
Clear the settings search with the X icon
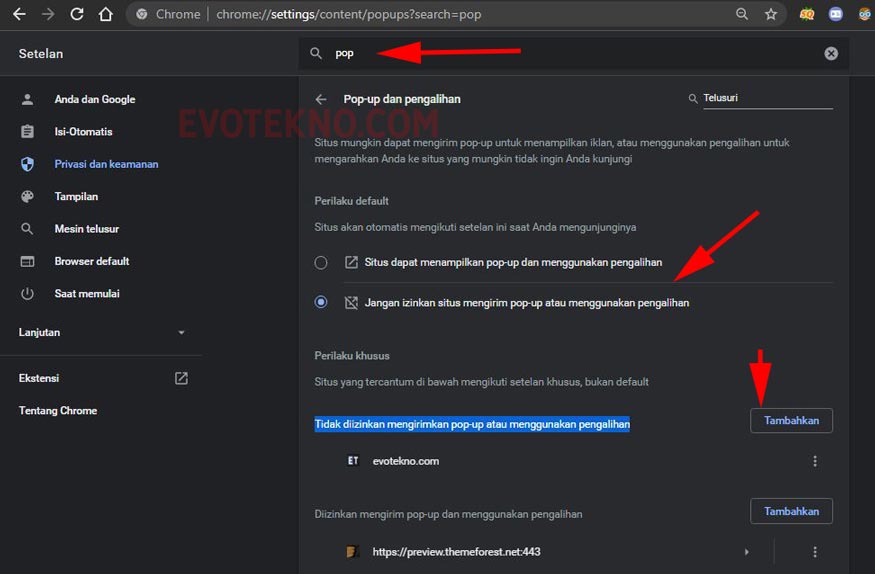click(831, 54)
